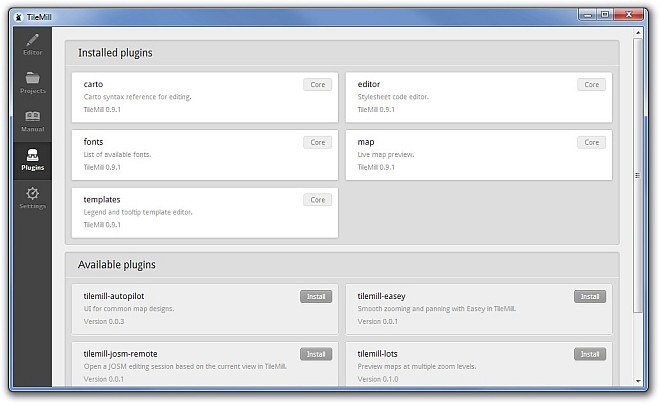660x404 pixels.
Task: Click the Core badge on the map plugin
Action: pyautogui.click(x=591, y=142)
